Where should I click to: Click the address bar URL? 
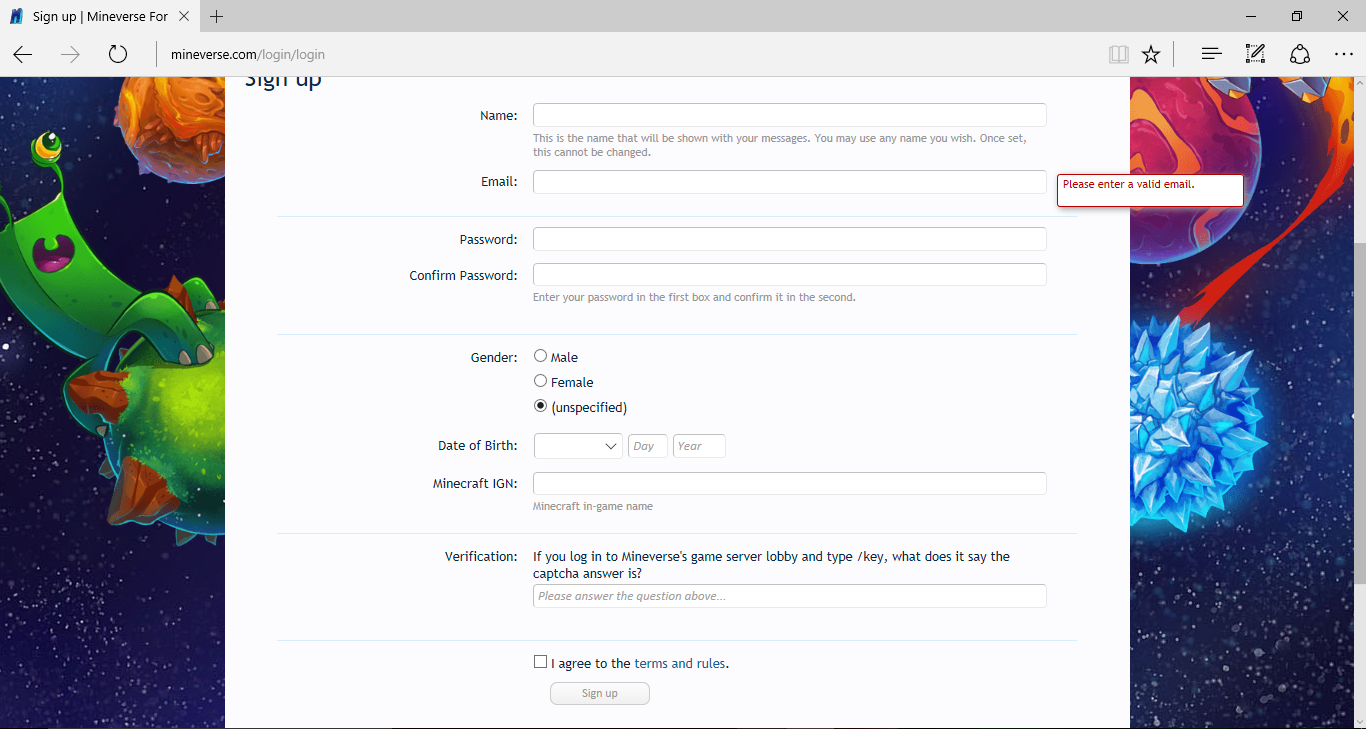(248, 55)
